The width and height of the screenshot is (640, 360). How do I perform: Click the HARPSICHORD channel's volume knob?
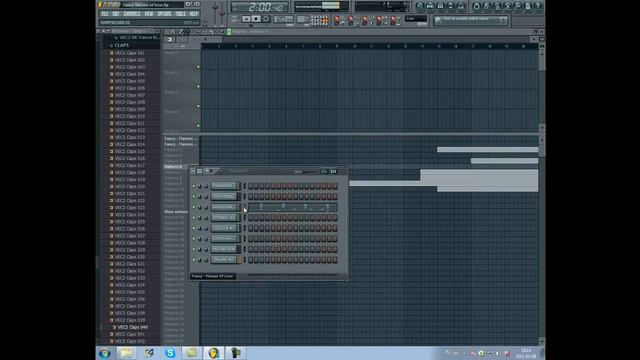[206, 207]
